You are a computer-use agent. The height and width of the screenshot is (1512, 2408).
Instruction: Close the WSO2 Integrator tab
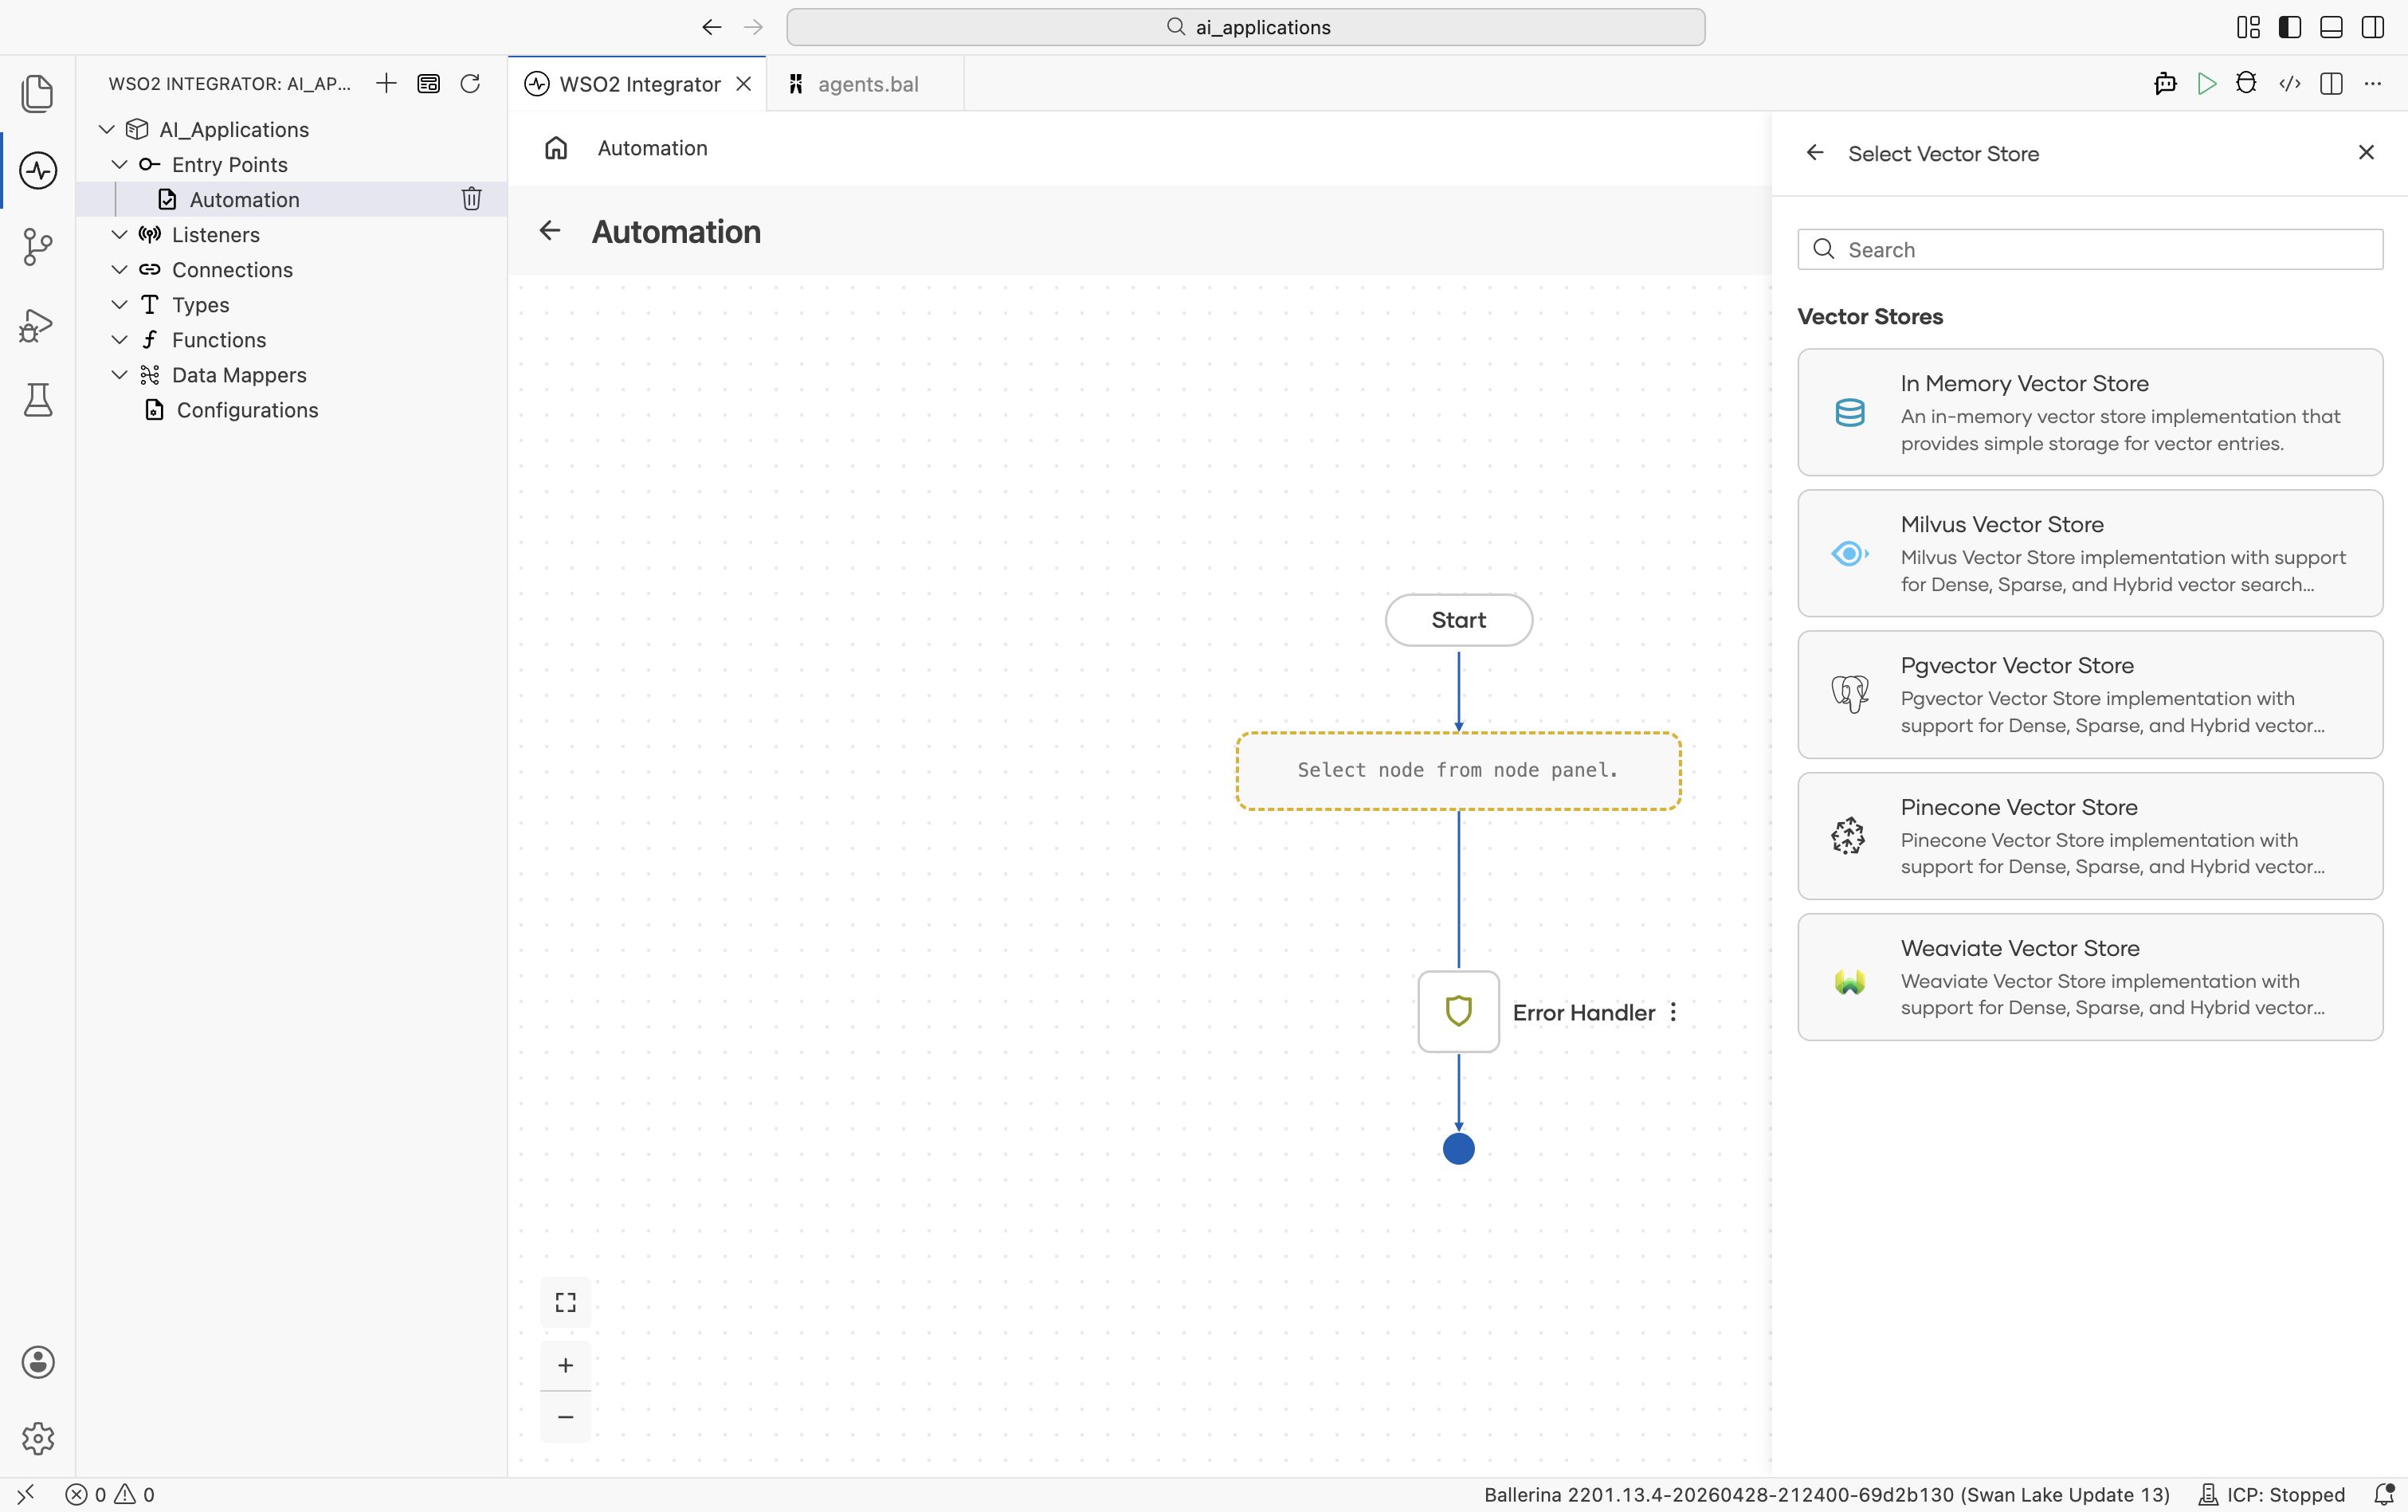(x=743, y=84)
